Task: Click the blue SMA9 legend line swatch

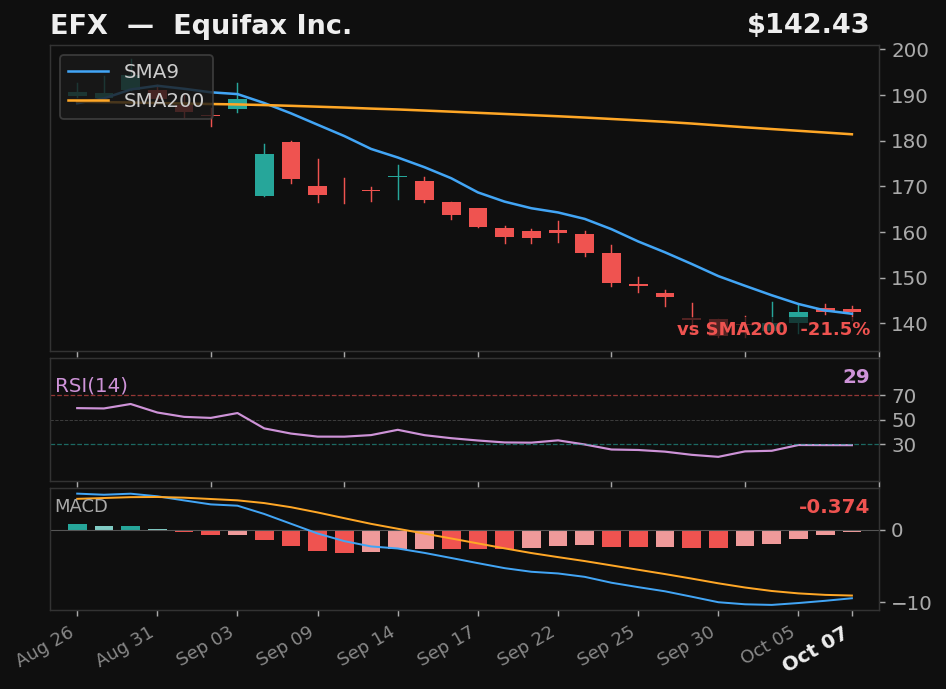Action: point(89,71)
